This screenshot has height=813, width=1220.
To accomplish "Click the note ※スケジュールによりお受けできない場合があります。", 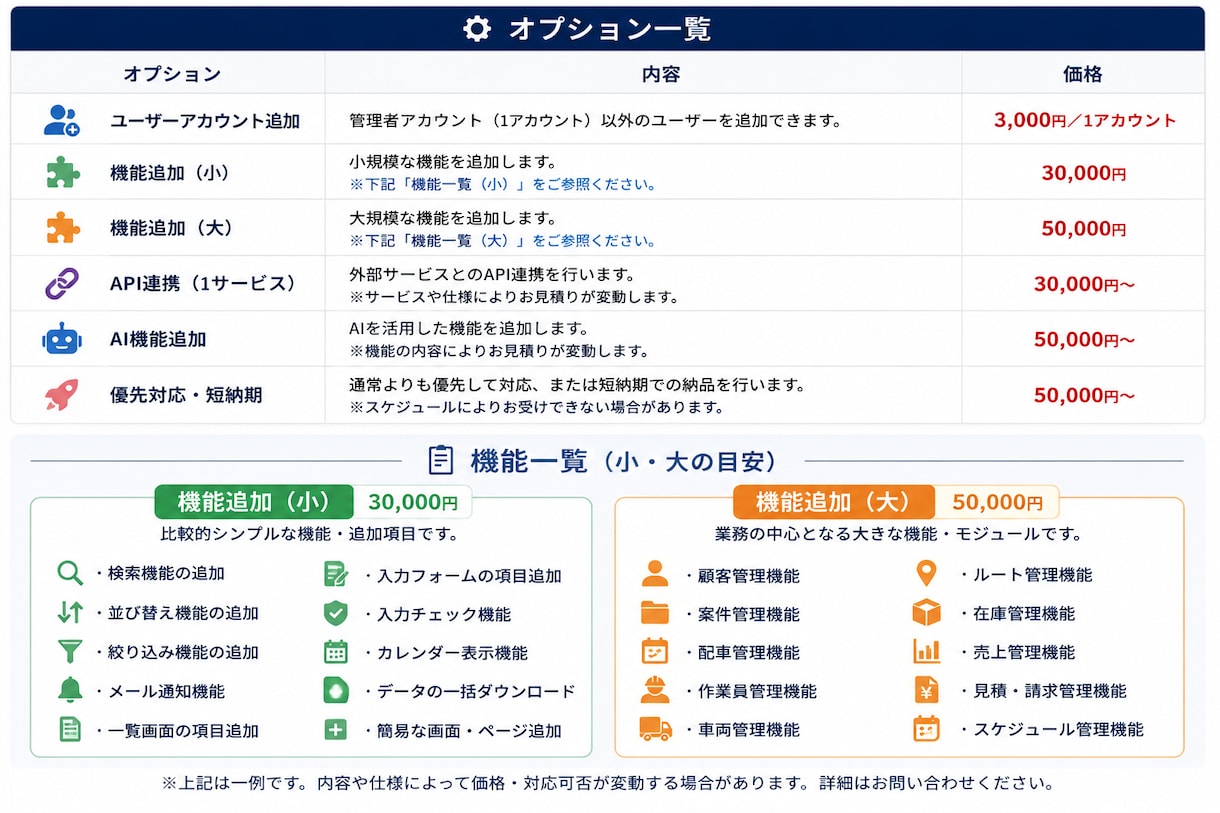I will [537, 407].
